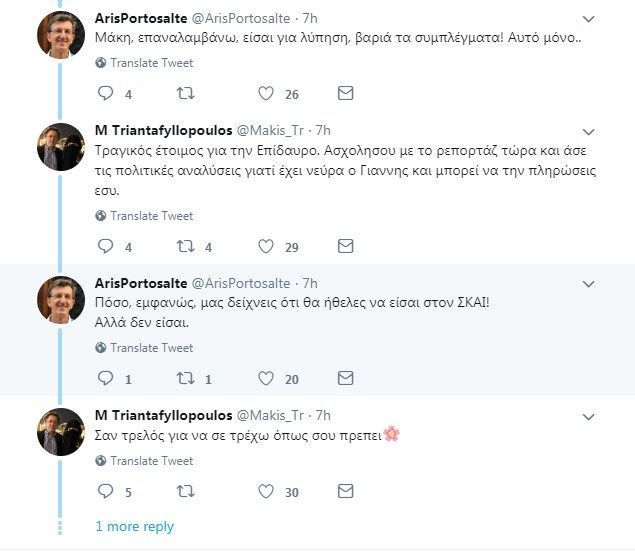The width and height of the screenshot is (635, 555).
Task: Open the first tweet's more options chevron
Action: click(589, 19)
